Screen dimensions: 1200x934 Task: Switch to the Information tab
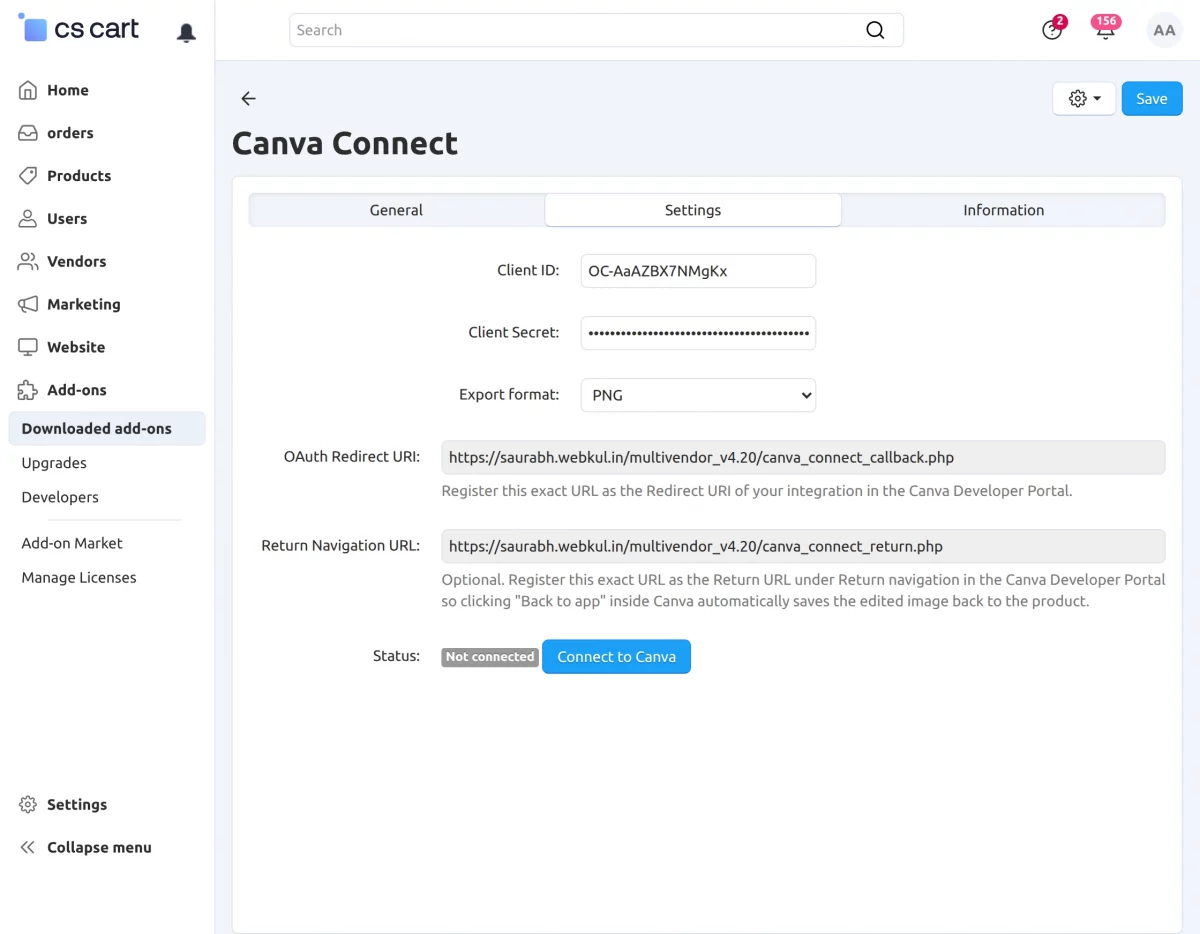[x=1003, y=210]
